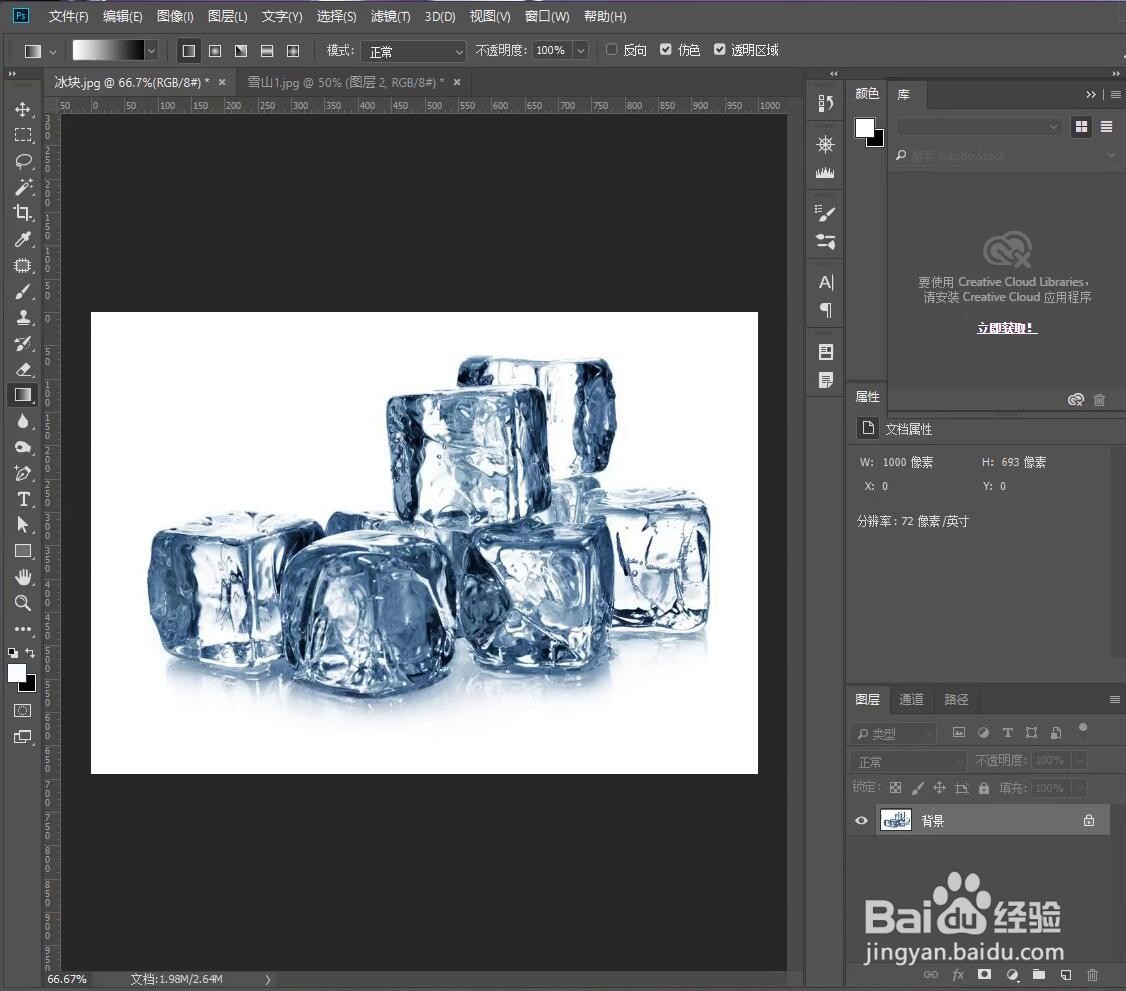Viewport: 1126px width, 991px height.
Task: Open the gradient mode 正常 dropdown
Action: 414,51
